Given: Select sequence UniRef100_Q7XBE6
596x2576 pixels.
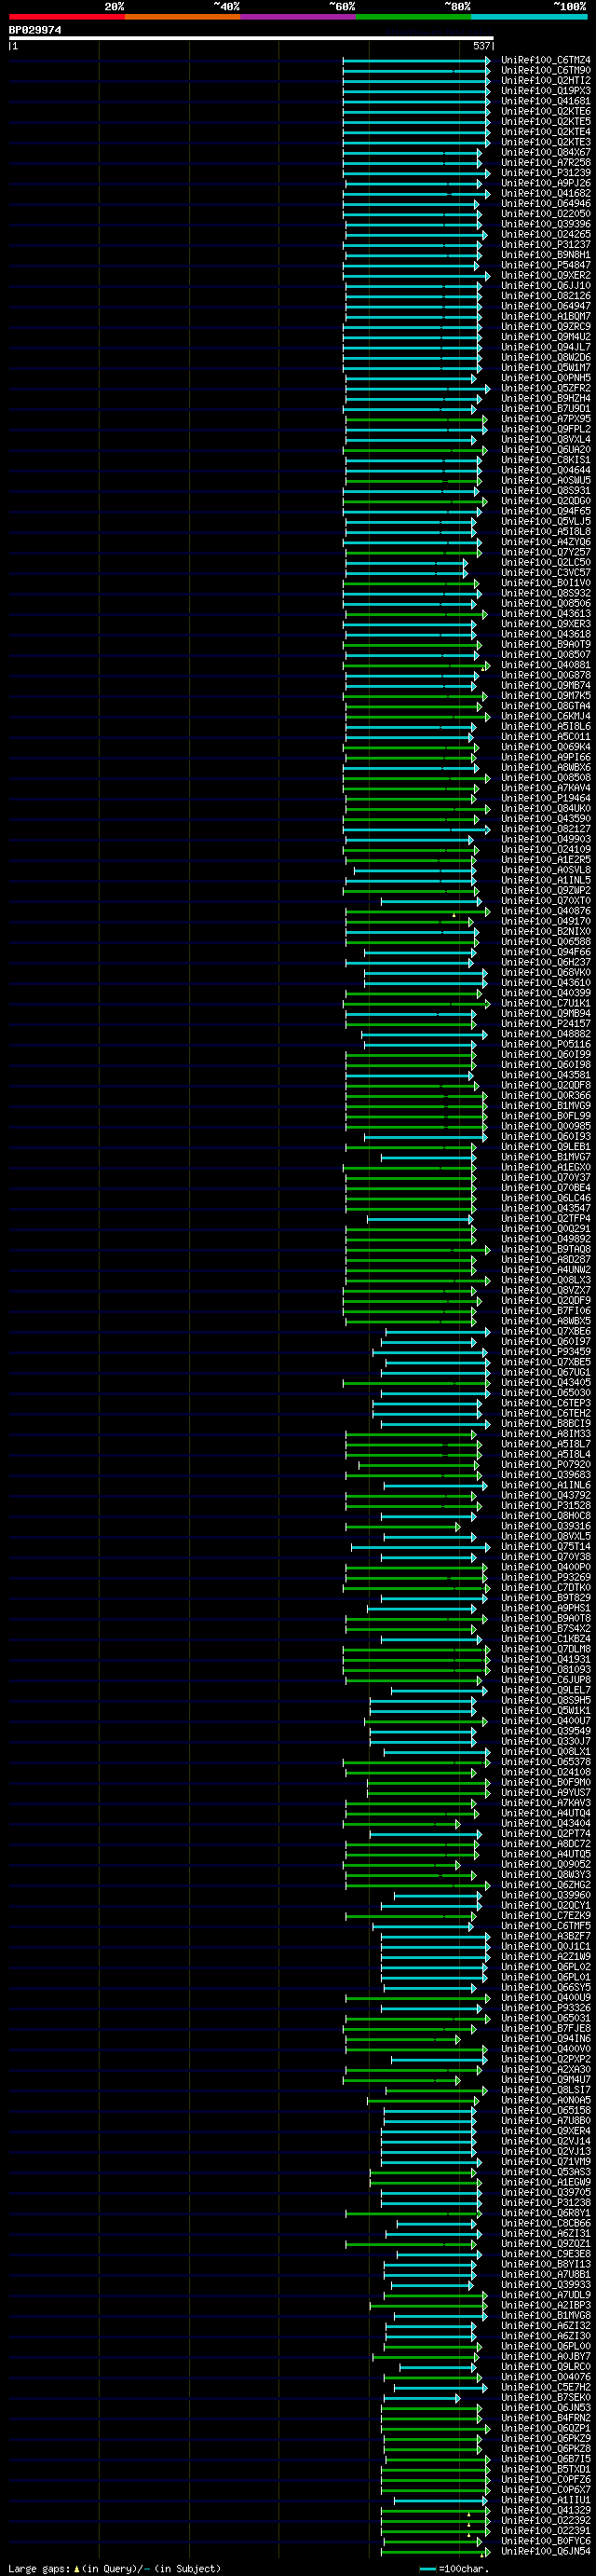Looking at the screenshot, I should pos(546,1331).
